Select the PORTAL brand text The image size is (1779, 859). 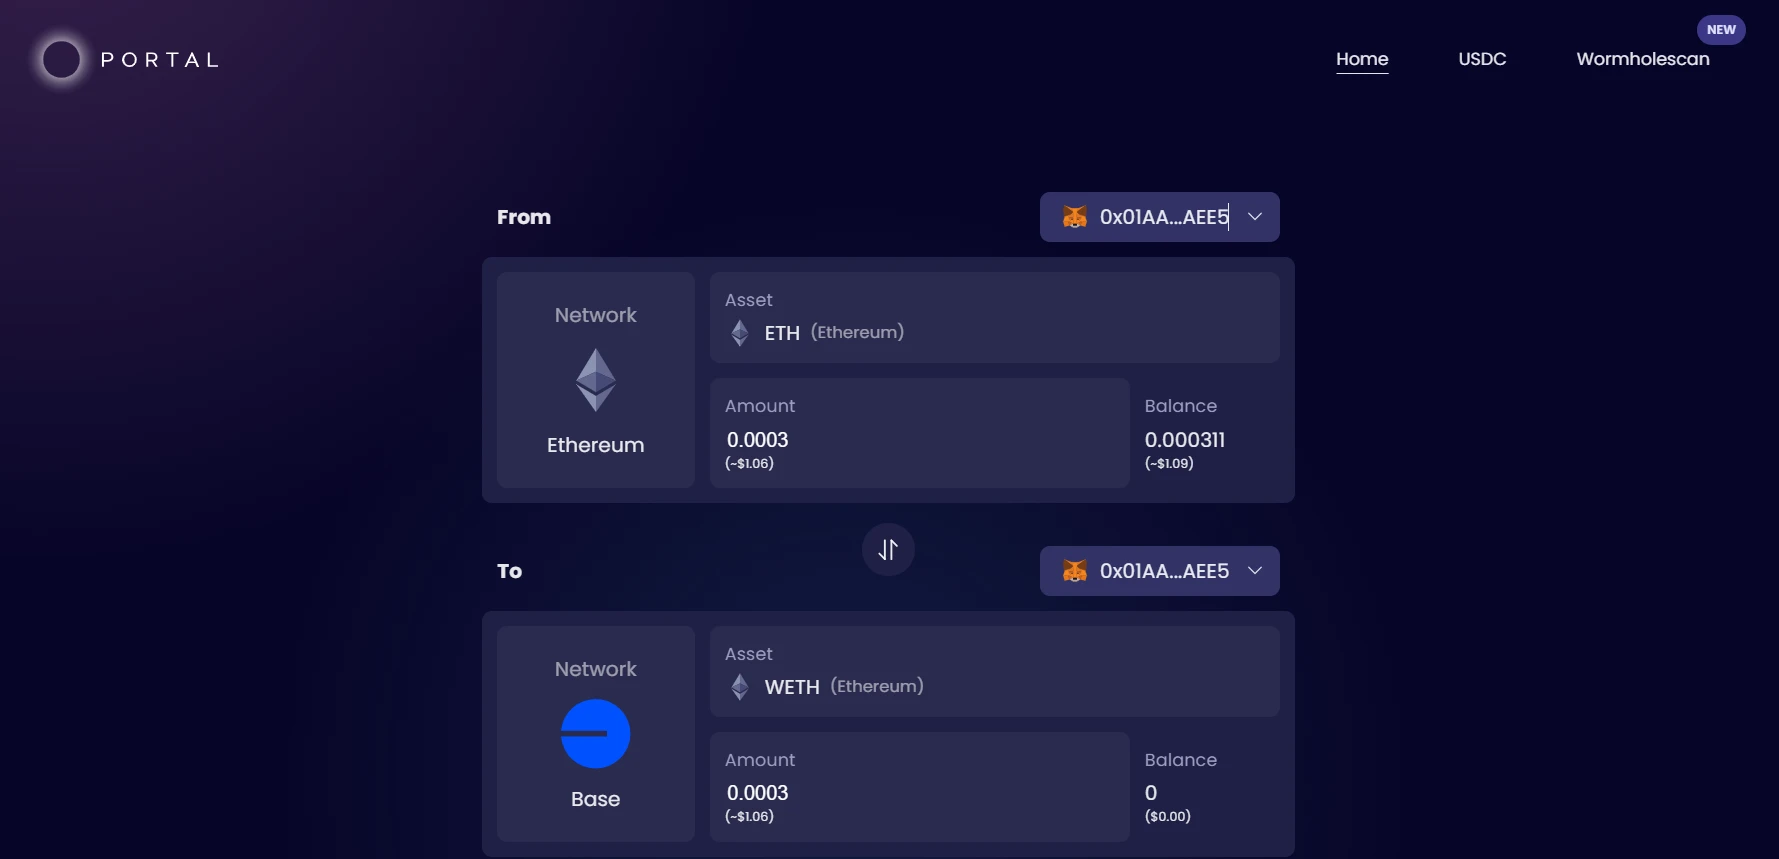tap(160, 60)
